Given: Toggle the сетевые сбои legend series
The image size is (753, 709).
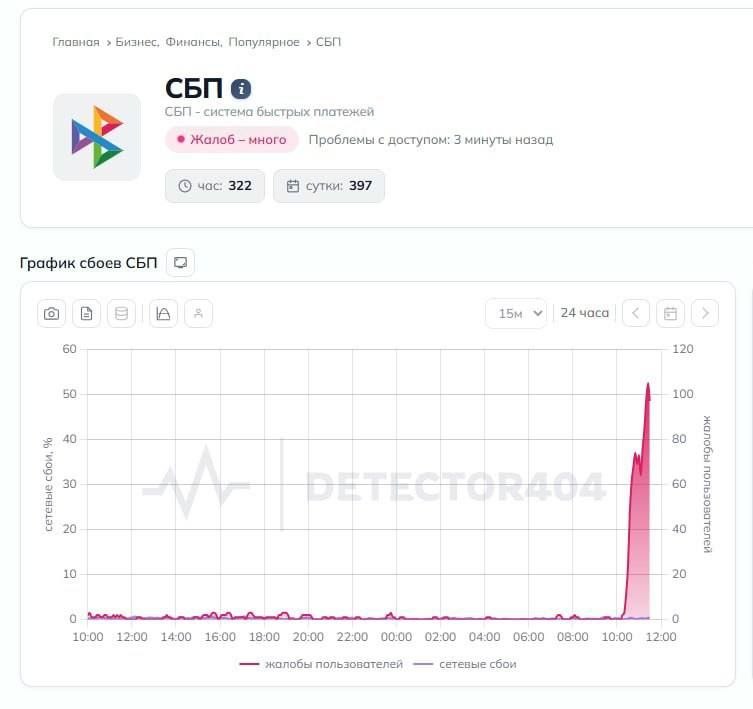Looking at the screenshot, I should [464, 664].
